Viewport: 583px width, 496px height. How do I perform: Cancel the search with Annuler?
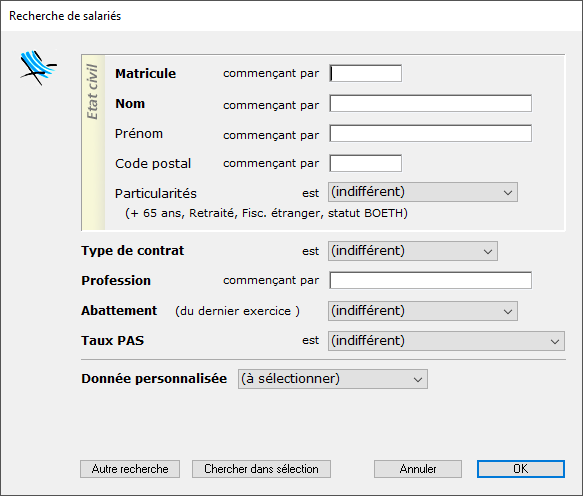click(418, 469)
